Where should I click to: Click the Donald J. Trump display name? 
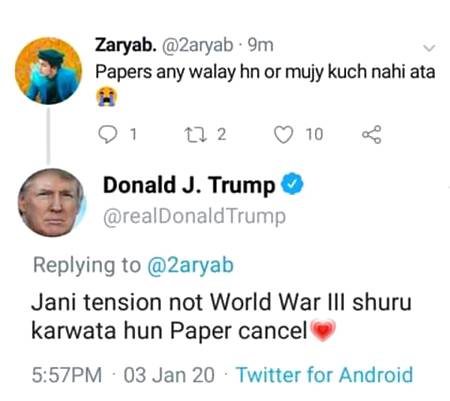(189, 185)
